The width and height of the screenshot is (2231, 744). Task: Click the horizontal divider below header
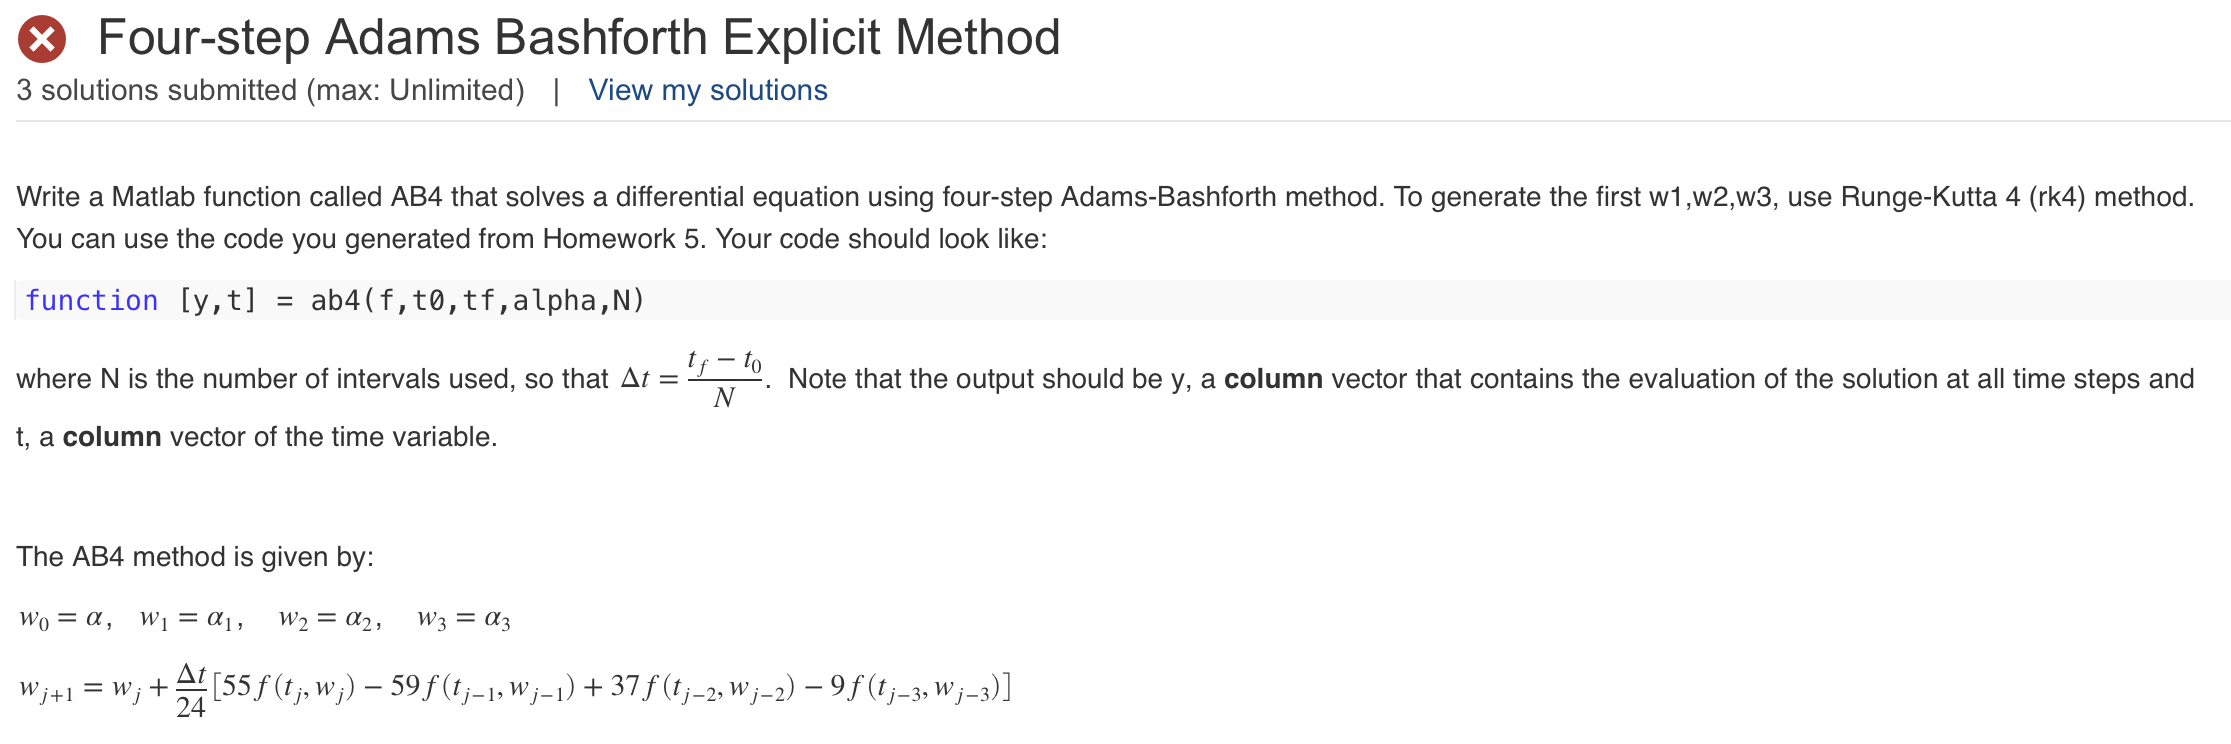coord(1115,126)
